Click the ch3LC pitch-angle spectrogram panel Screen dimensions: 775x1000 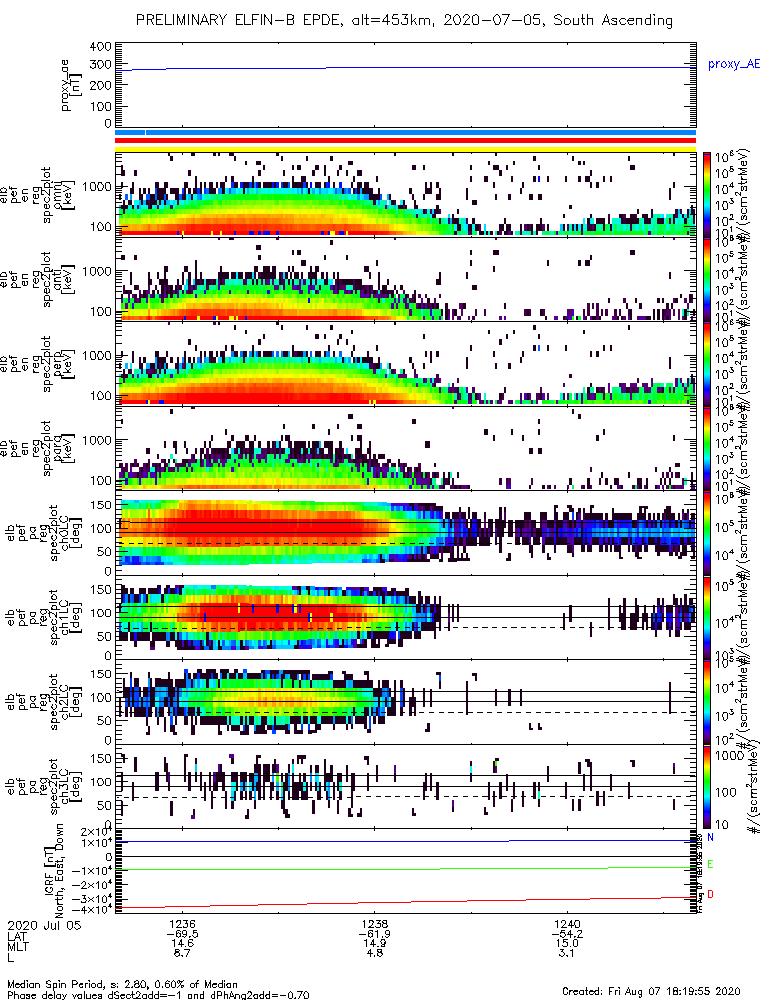pyautogui.click(x=405, y=786)
